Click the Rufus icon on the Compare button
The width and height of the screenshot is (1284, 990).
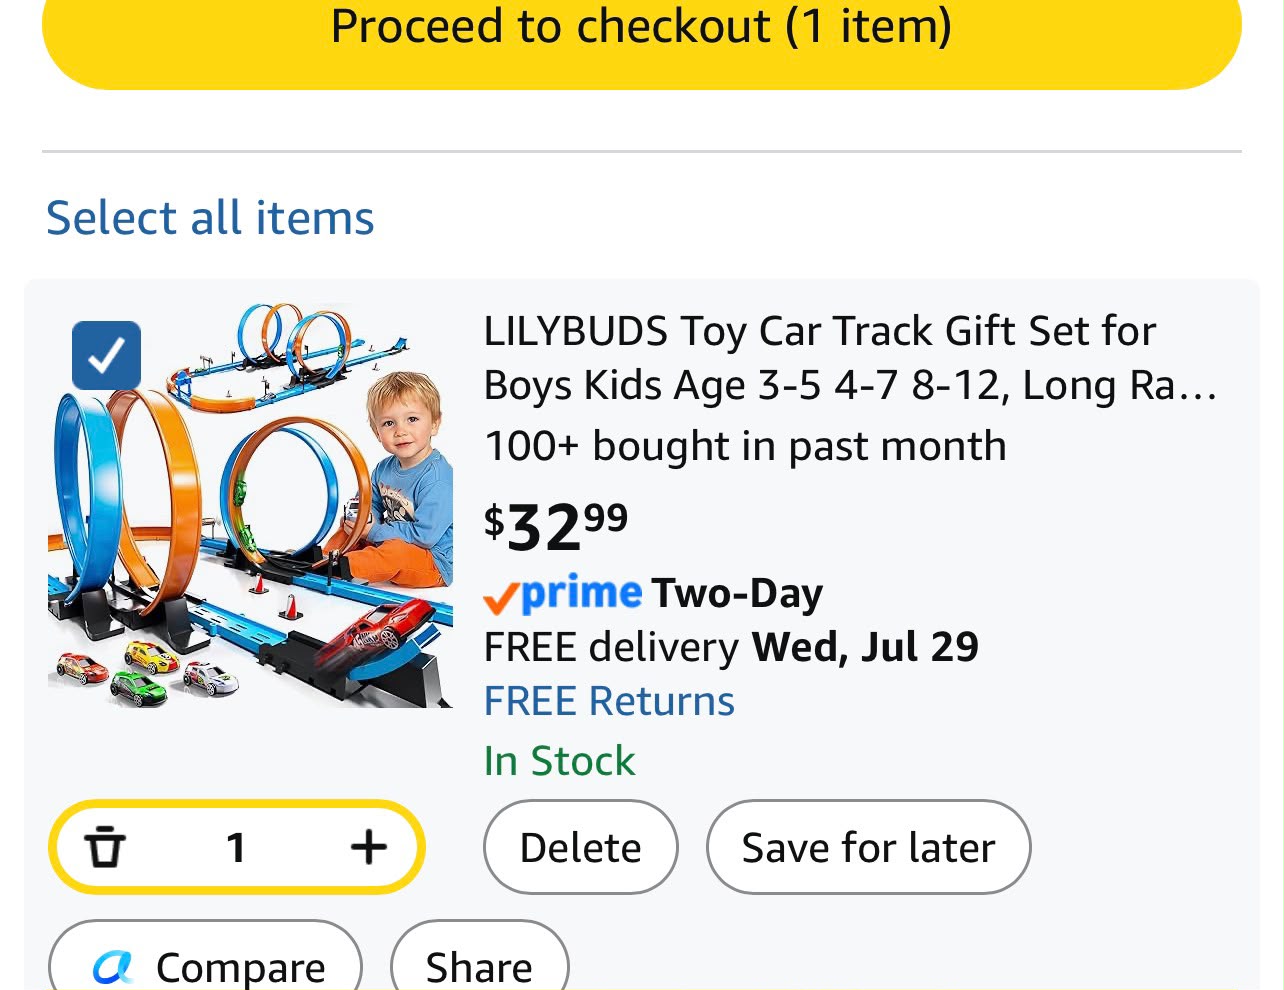click(113, 966)
